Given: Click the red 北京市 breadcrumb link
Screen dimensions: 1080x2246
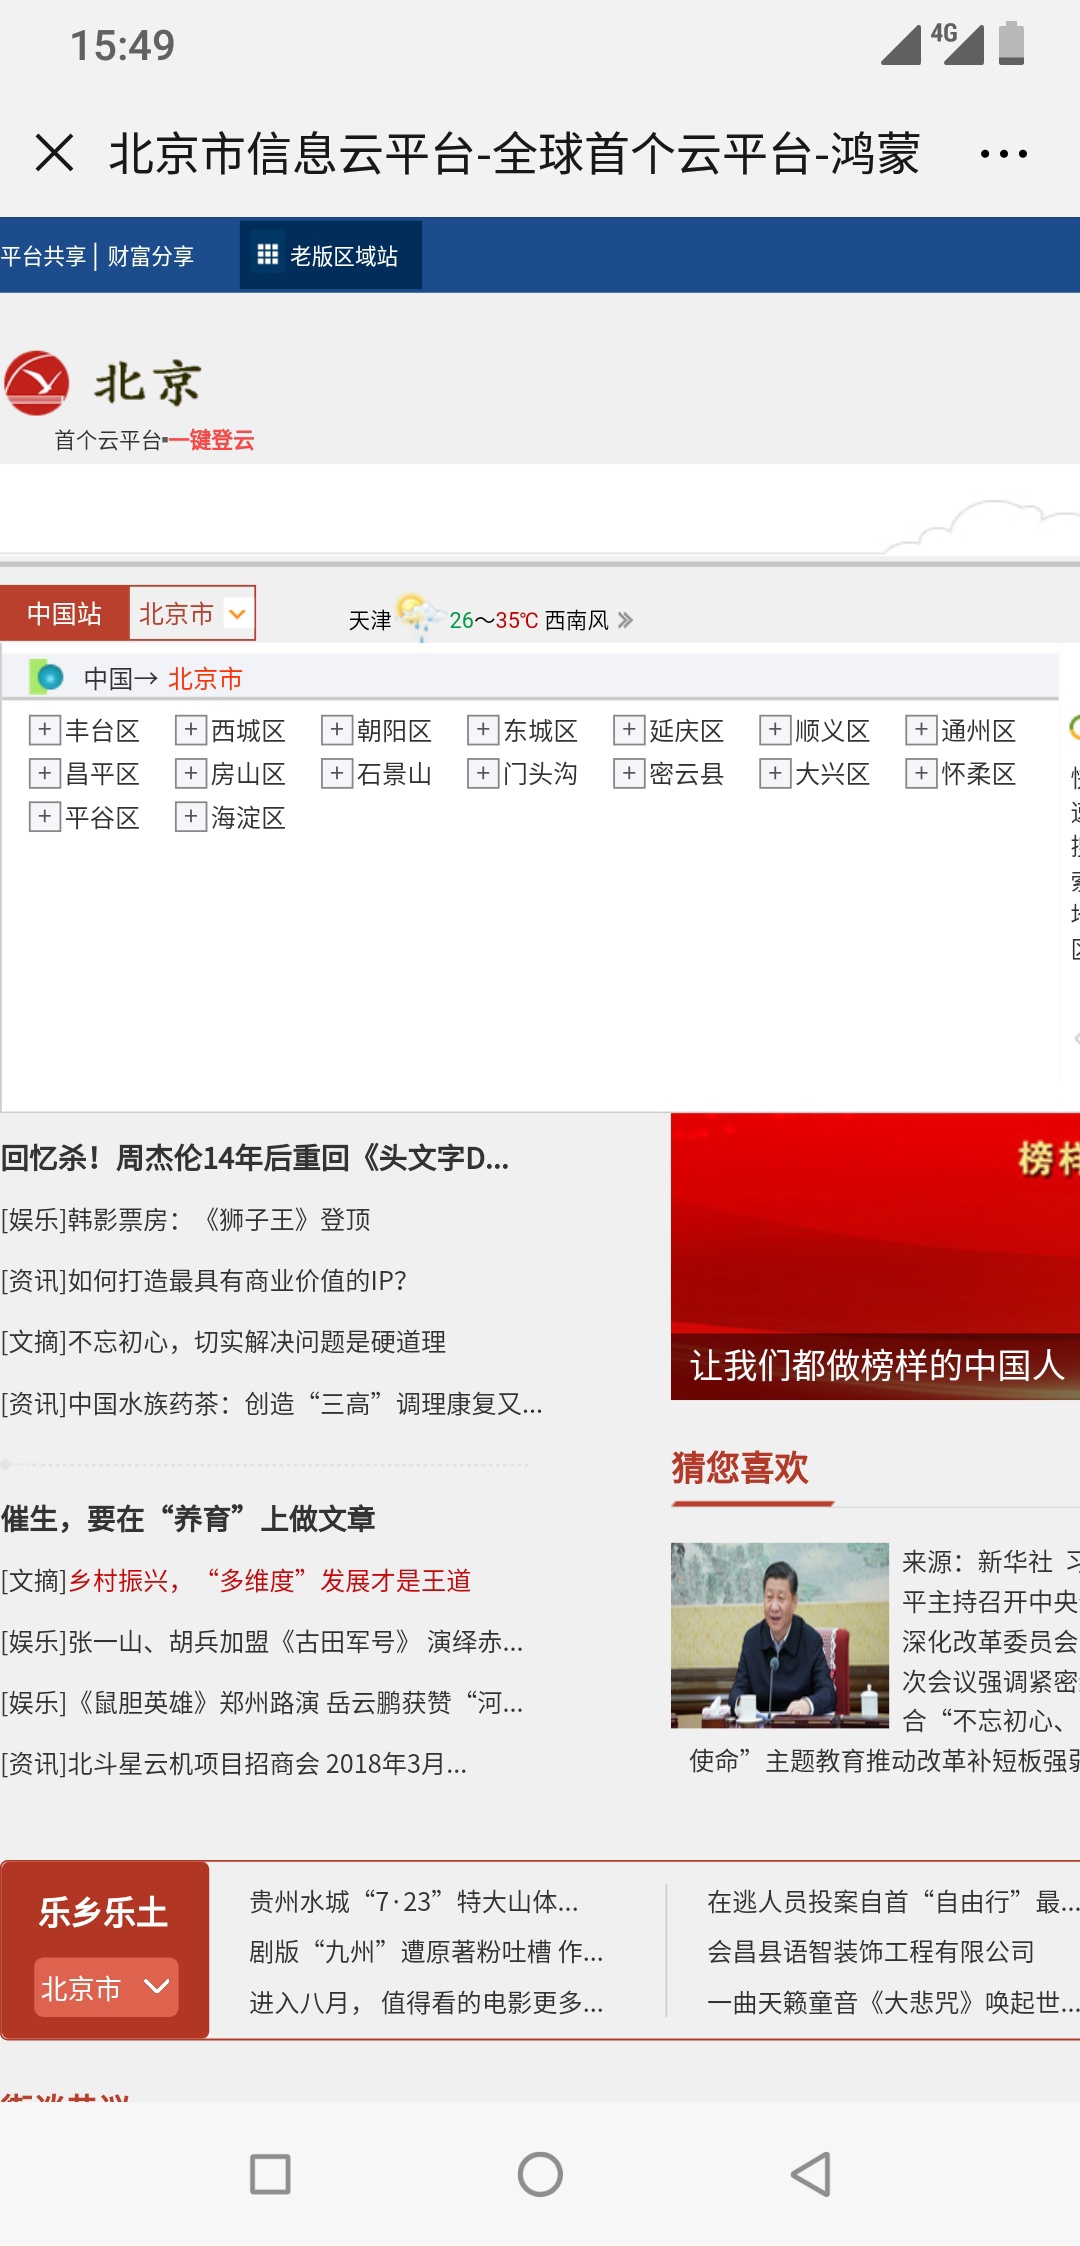Looking at the screenshot, I should [x=205, y=679].
